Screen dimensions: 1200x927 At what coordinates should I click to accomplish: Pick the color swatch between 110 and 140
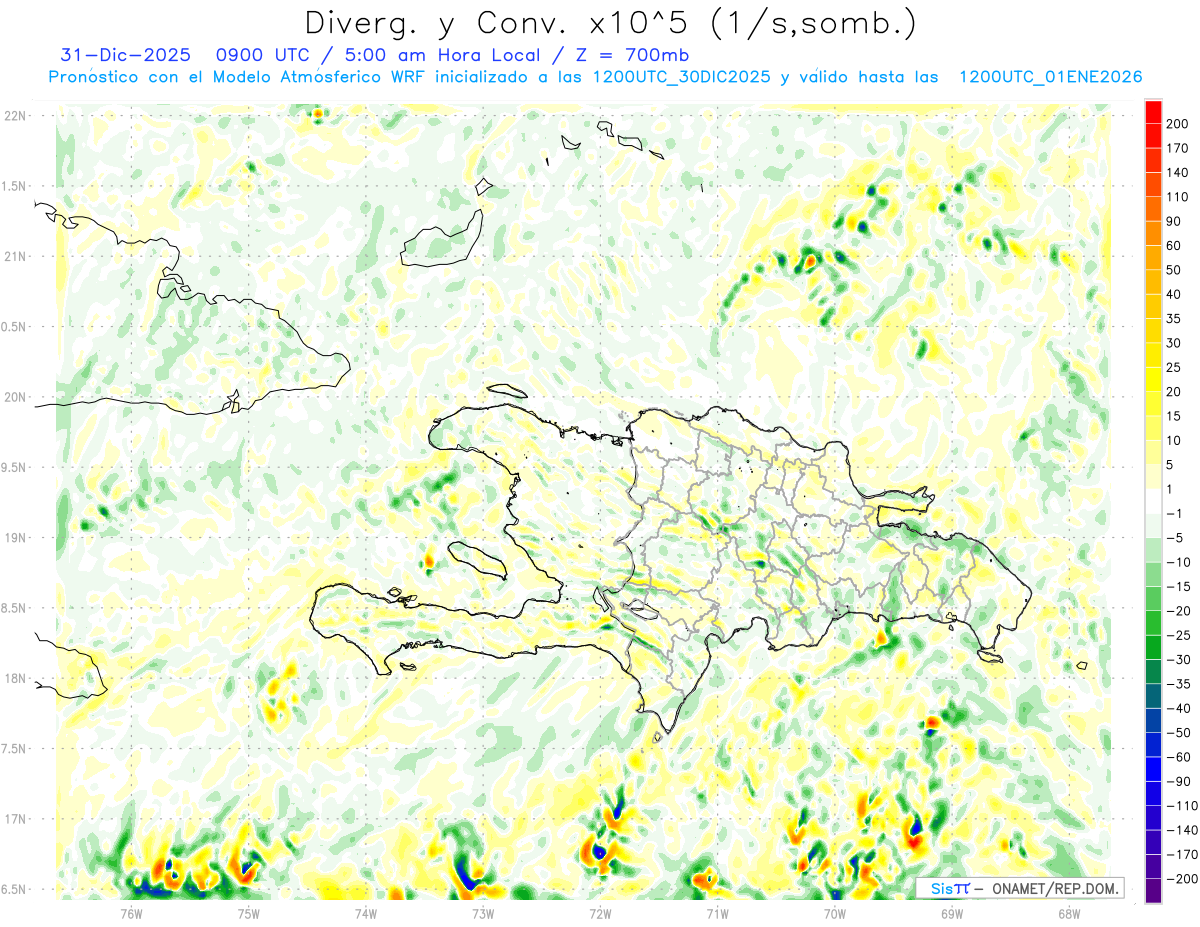1153,185
